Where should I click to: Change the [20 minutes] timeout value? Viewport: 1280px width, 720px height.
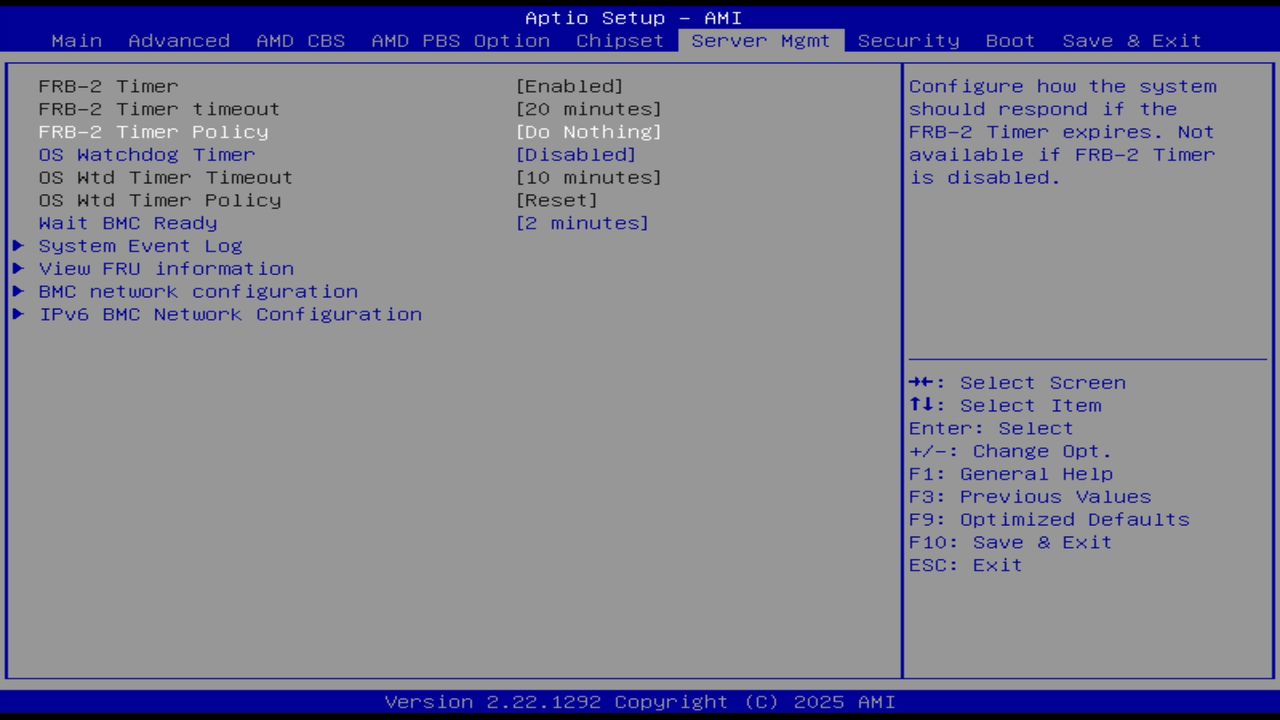pyautogui.click(x=588, y=109)
